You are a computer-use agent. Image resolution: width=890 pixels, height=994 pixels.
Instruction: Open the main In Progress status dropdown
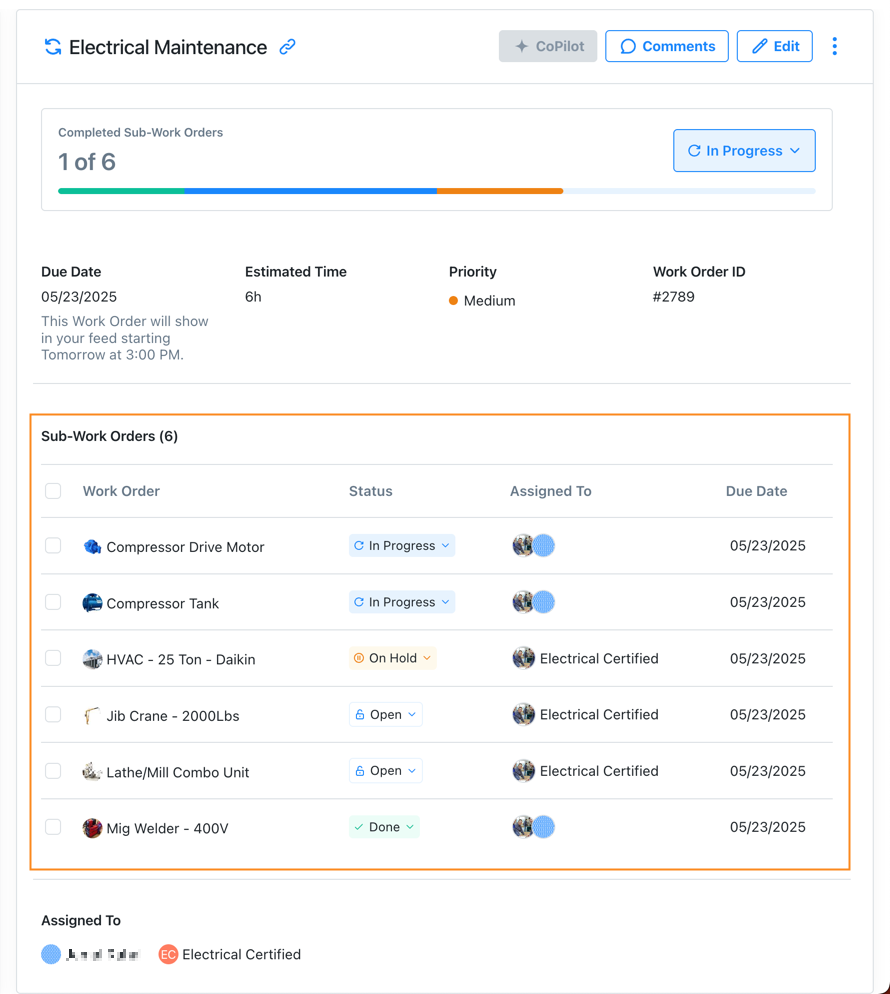click(744, 151)
